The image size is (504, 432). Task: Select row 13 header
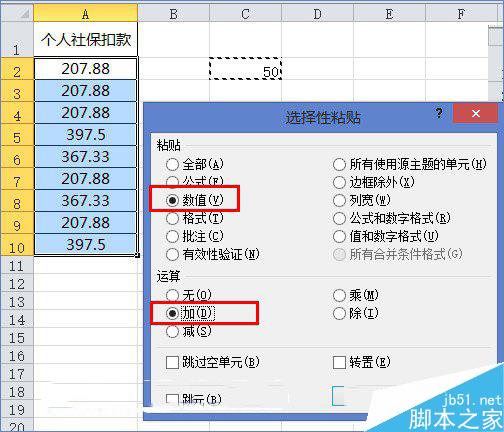point(17,302)
